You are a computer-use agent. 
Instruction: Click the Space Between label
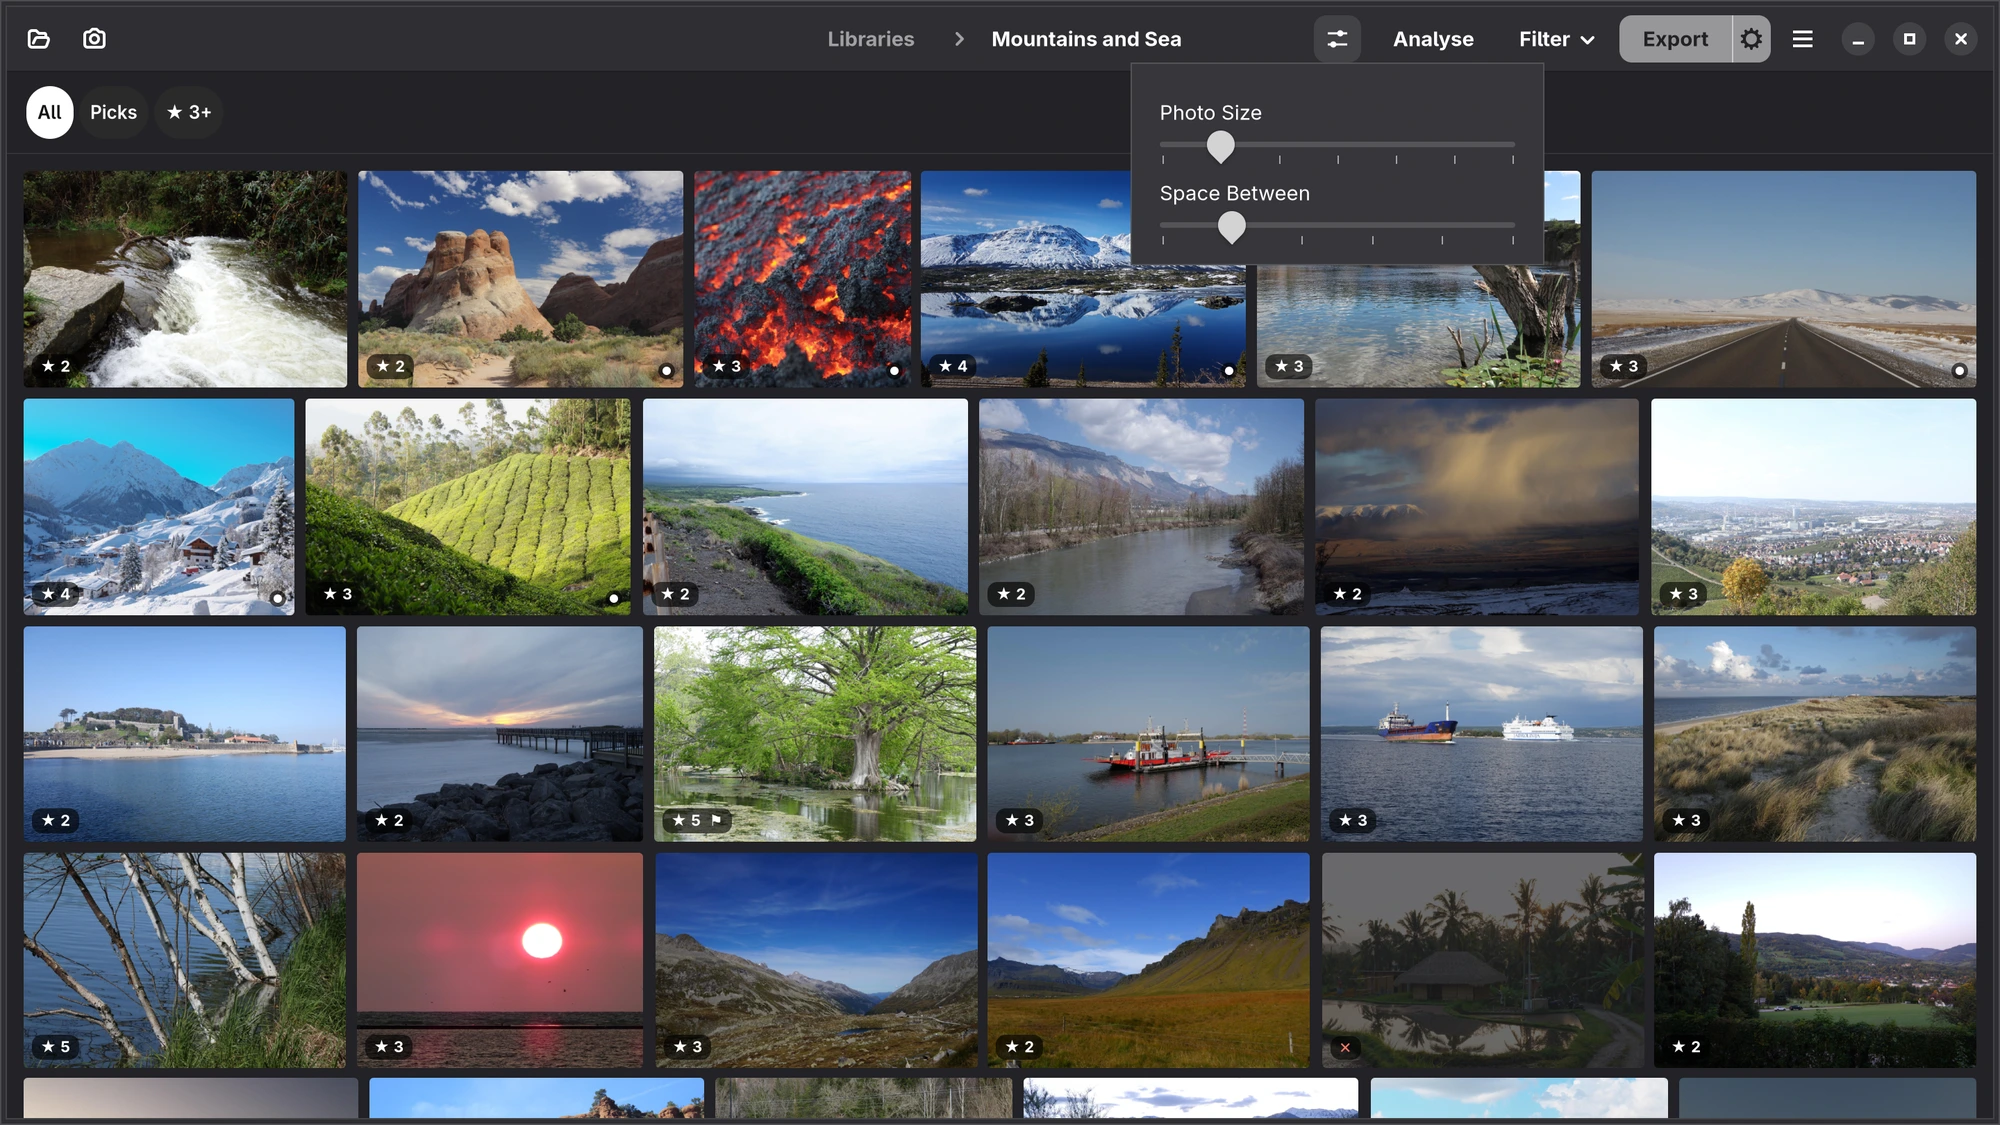click(1234, 194)
